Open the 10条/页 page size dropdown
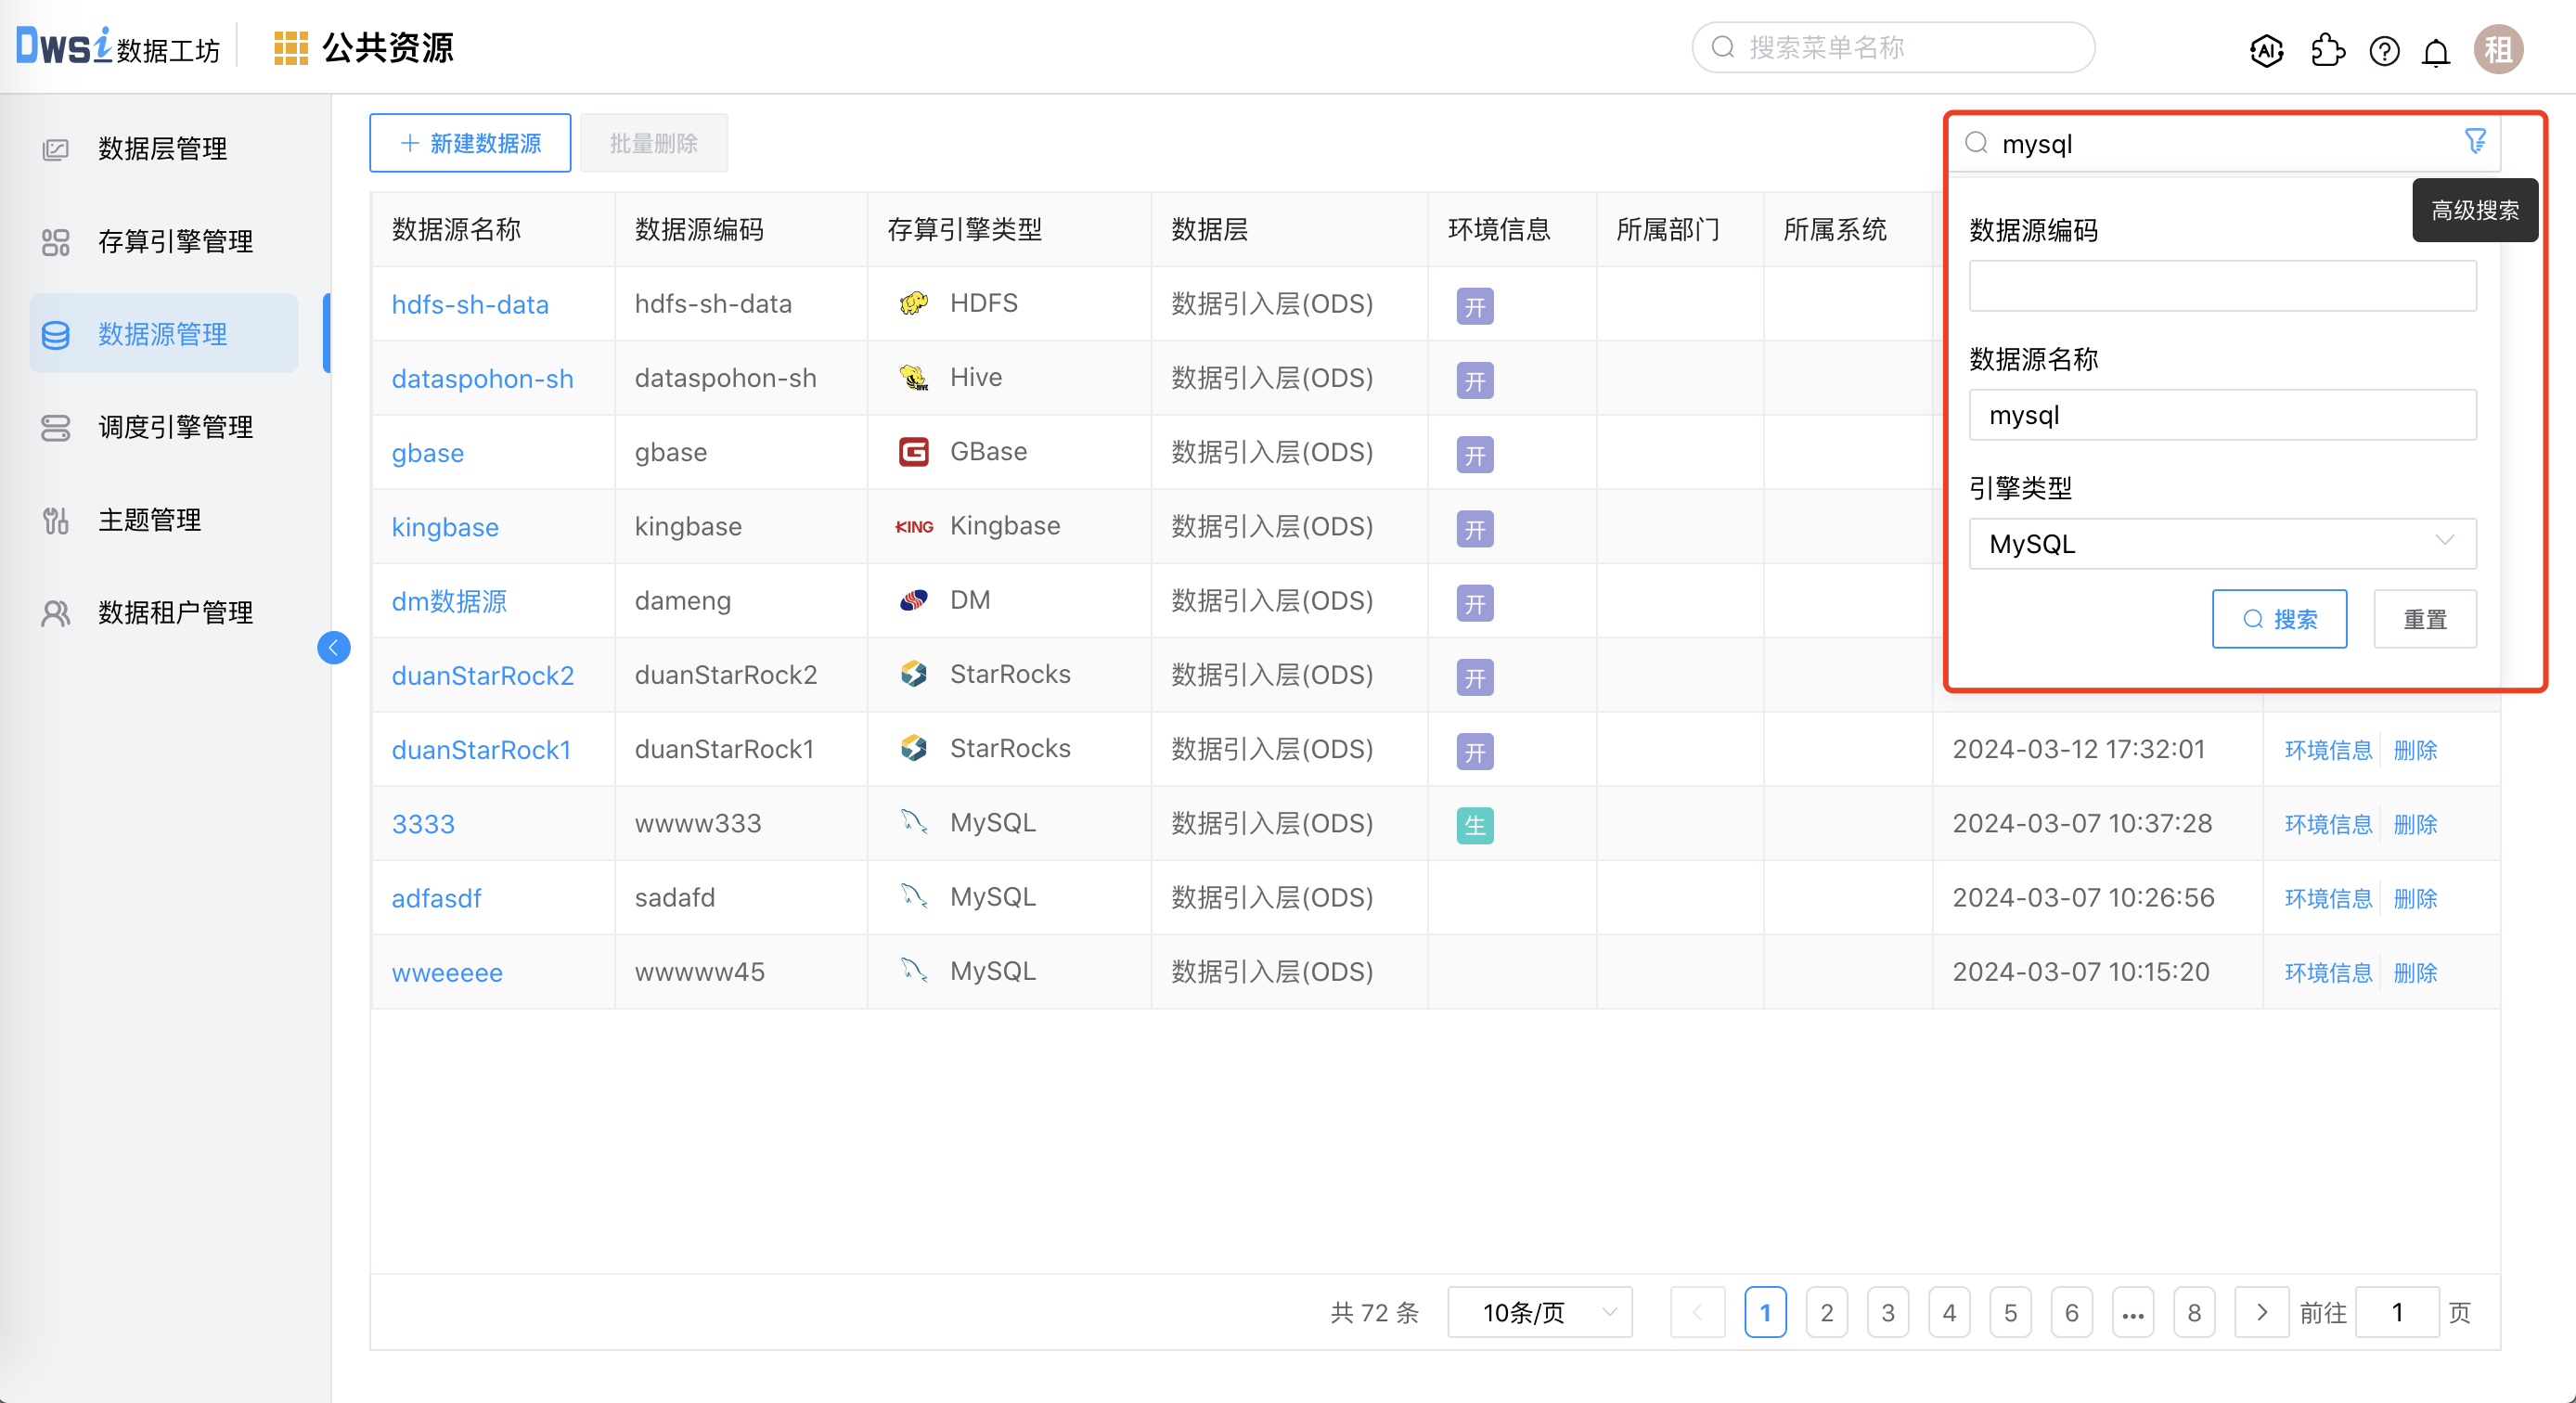Screen dimensions: 2576x1403 pos(1539,1312)
